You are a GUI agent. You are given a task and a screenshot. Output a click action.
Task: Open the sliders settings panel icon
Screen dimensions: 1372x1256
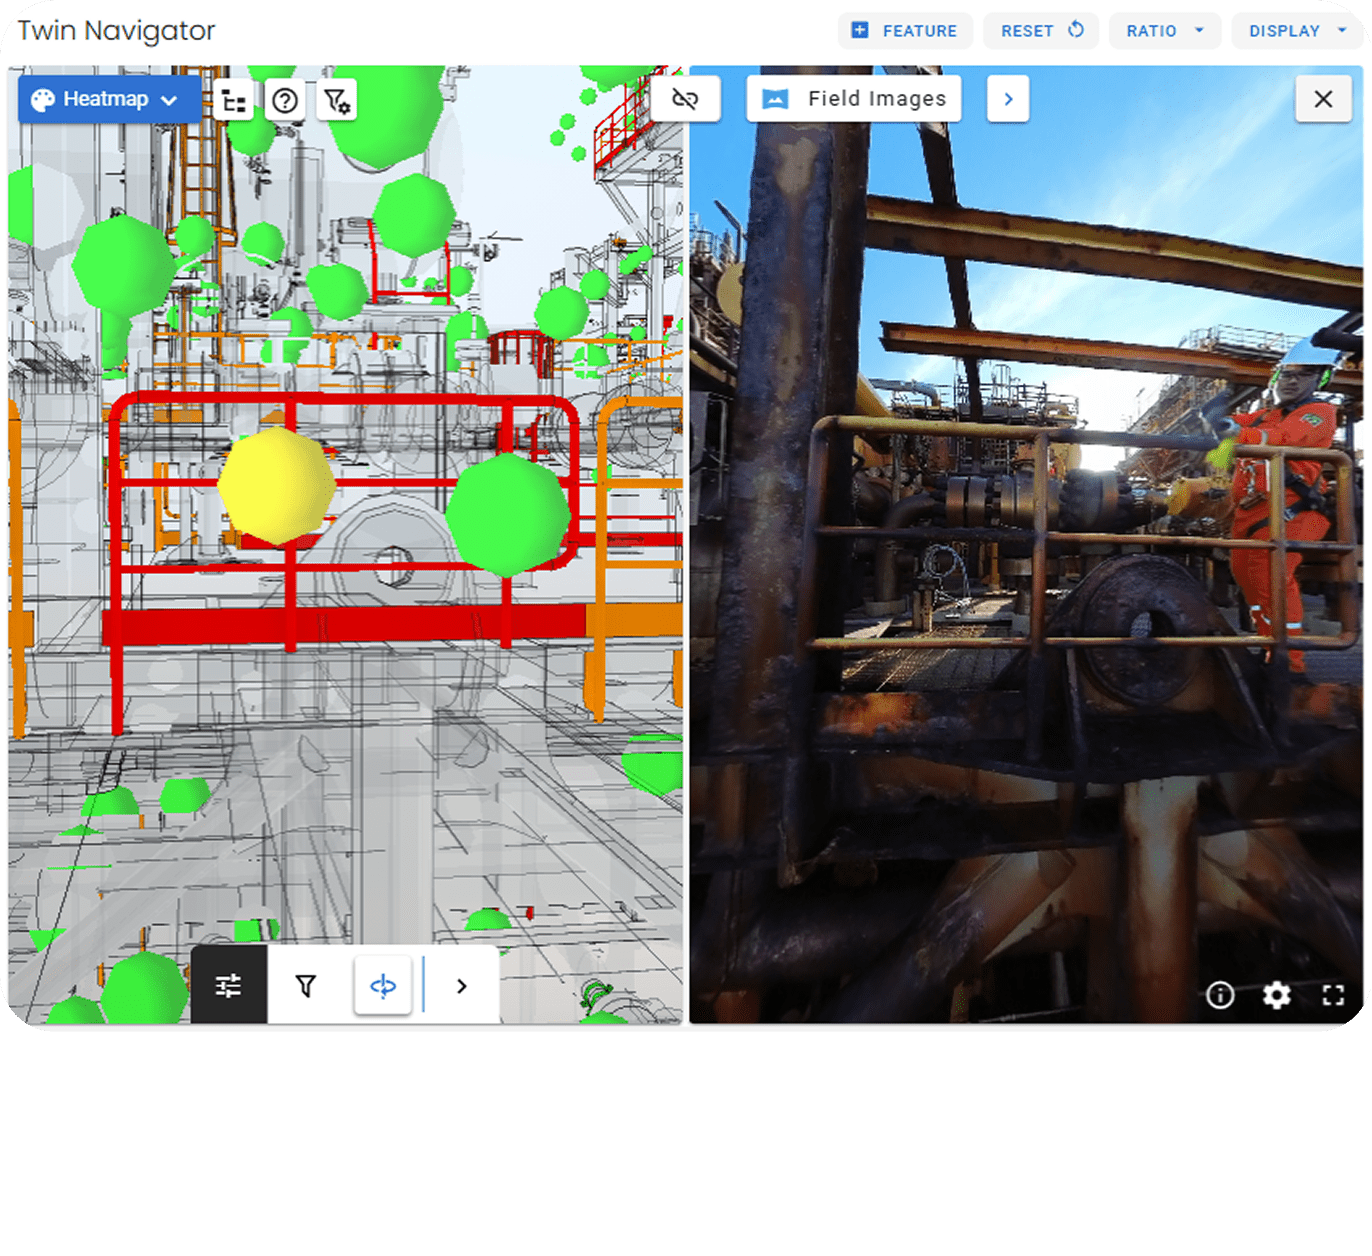click(x=229, y=986)
